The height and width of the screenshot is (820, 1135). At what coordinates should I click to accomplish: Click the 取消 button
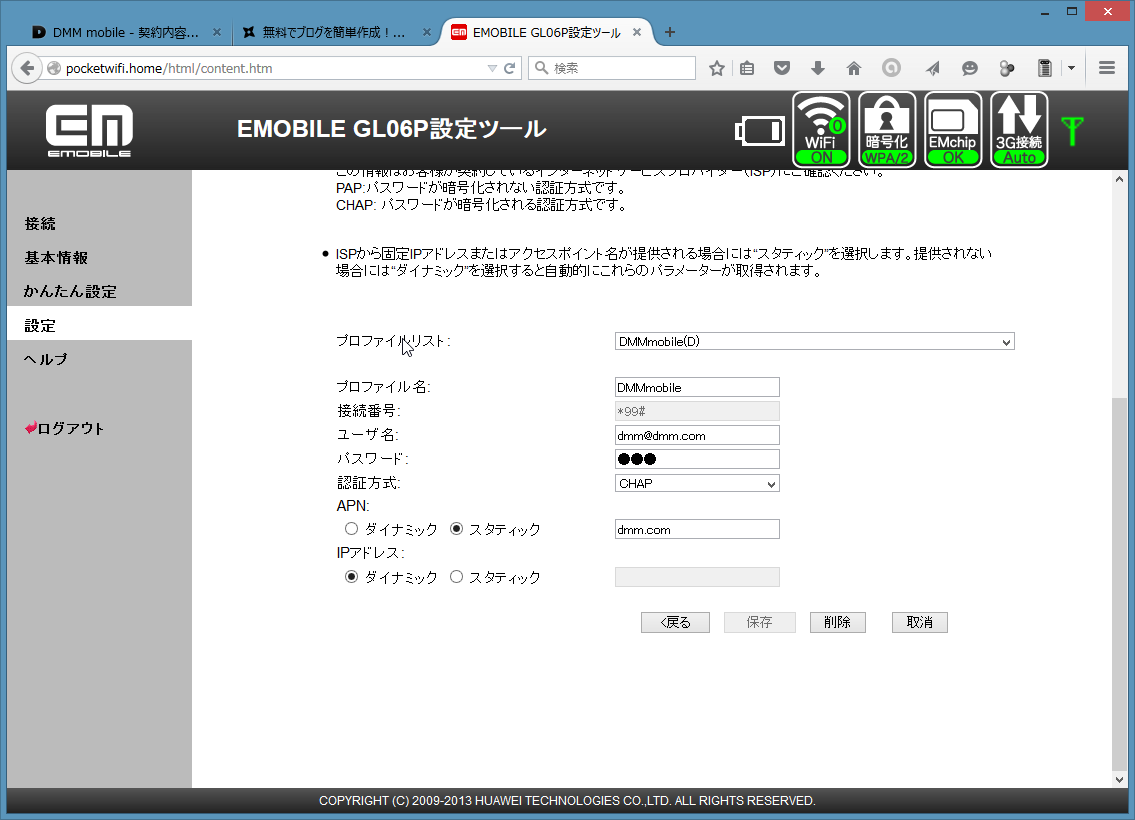click(919, 622)
